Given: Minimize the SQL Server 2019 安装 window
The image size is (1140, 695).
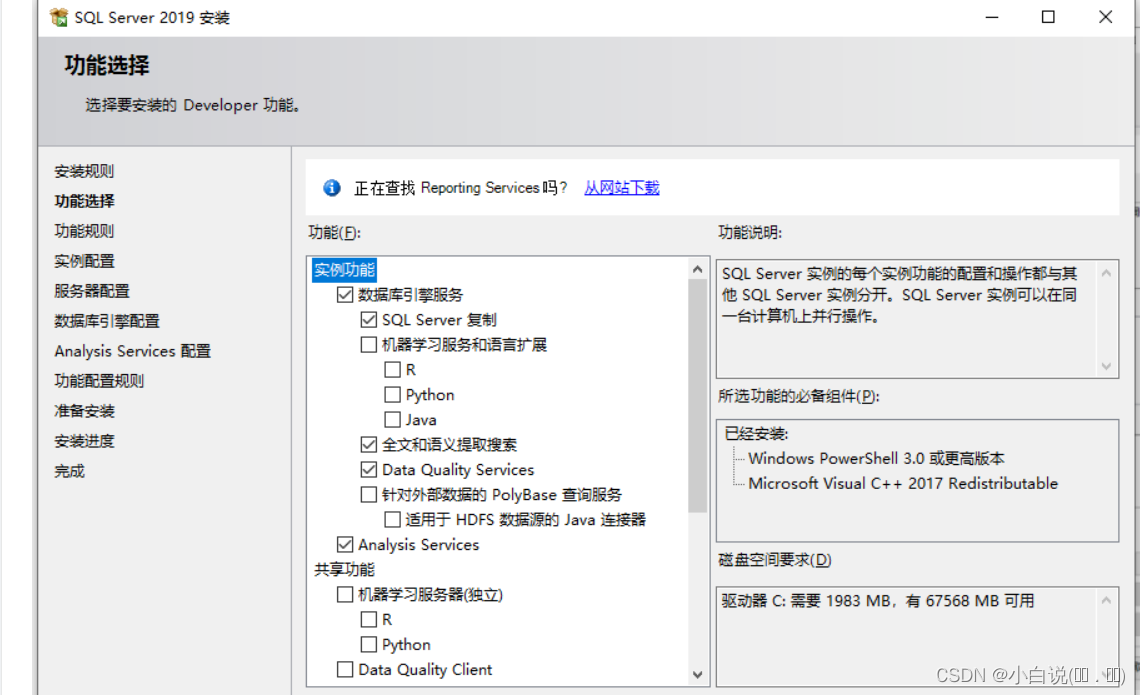Looking at the screenshot, I should (992, 17).
